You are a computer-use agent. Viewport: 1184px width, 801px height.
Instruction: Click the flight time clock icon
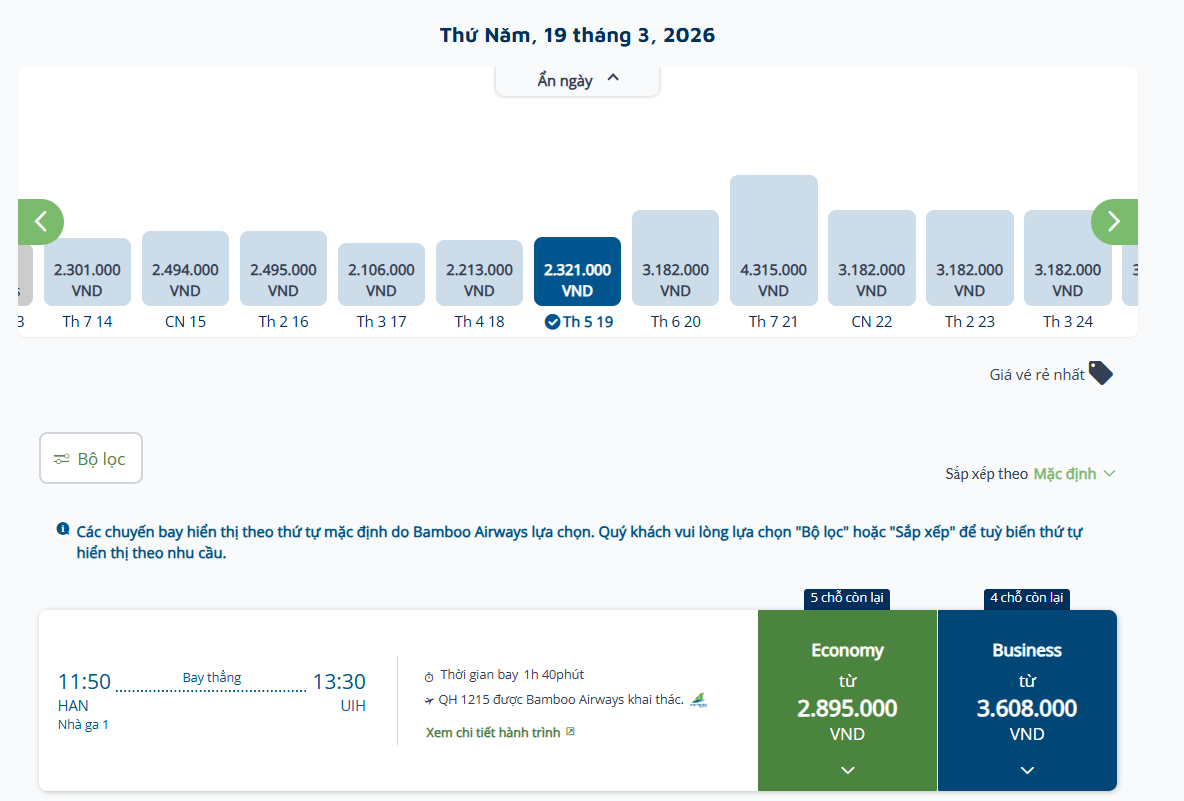[429, 676]
